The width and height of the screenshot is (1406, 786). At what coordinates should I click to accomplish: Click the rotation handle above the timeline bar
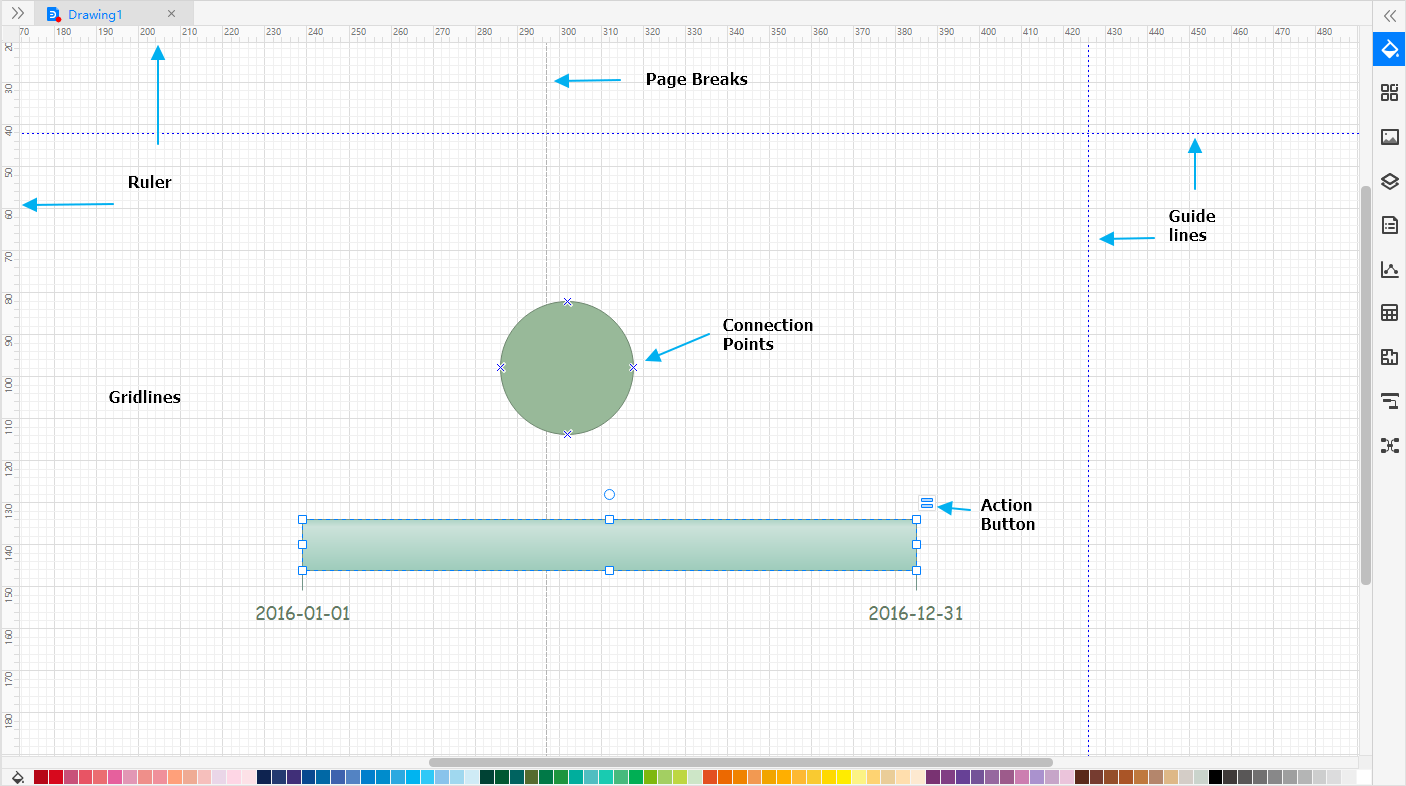(609, 494)
